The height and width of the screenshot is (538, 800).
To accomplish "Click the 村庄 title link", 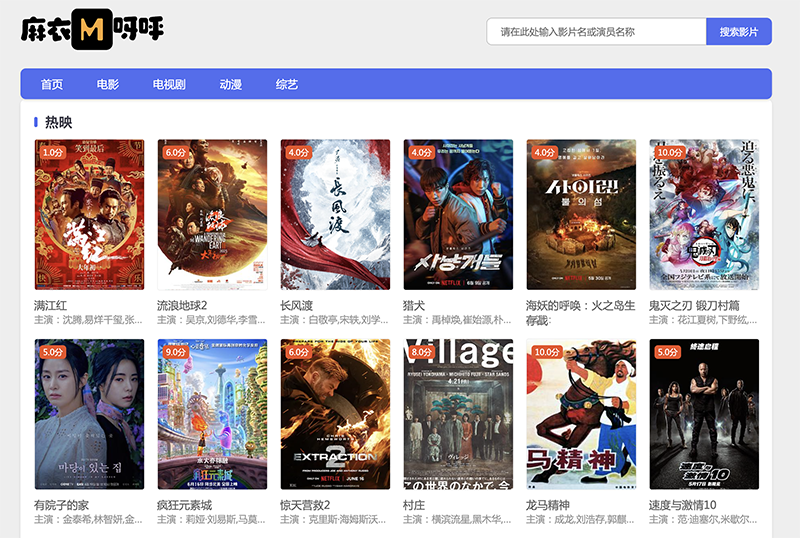I will tap(414, 505).
